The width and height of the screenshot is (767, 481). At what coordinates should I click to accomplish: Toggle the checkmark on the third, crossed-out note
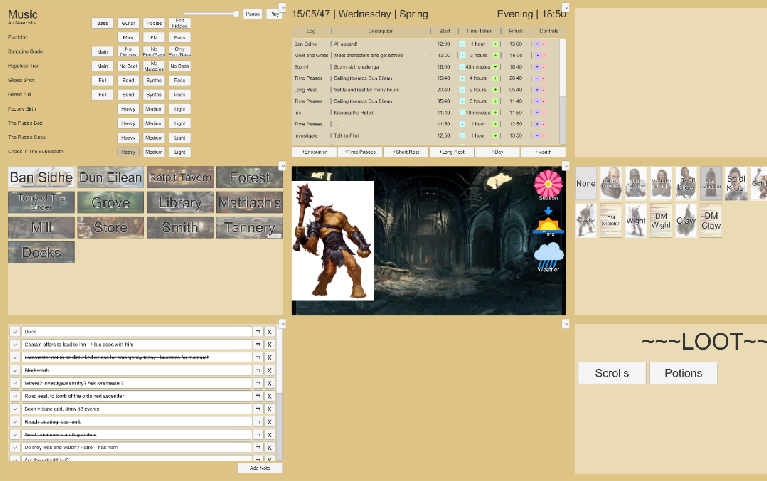(15, 357)
